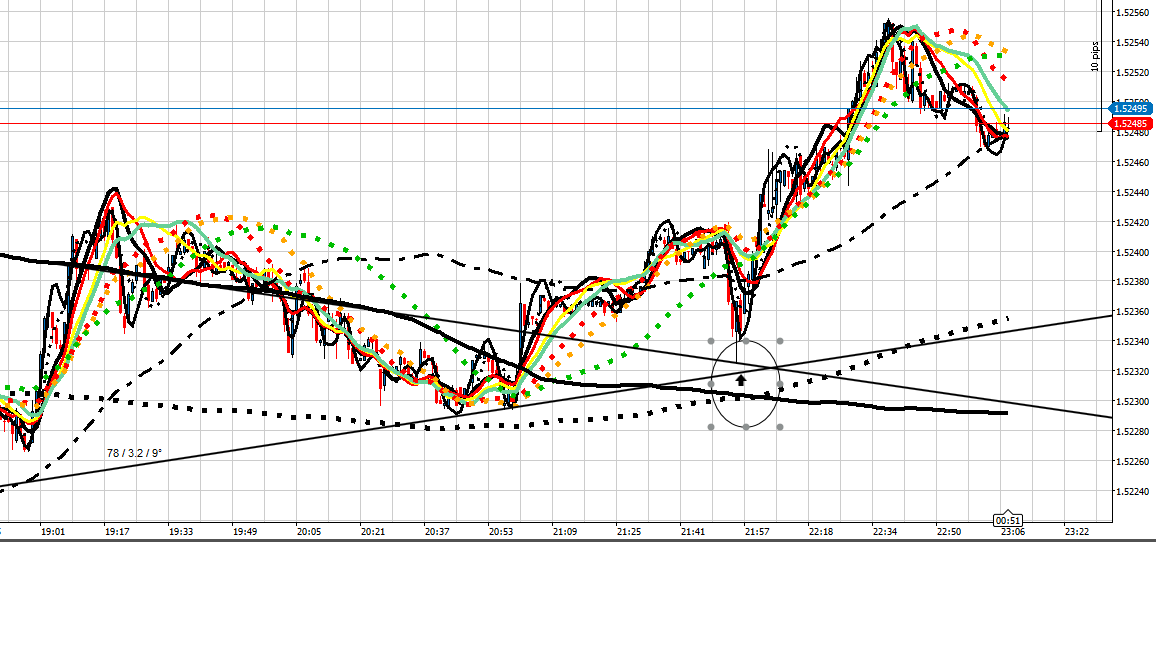This screenshot has height=661, width=1175.
Task: Select the up arrow inside the ellipse
Action: [741, 381]
